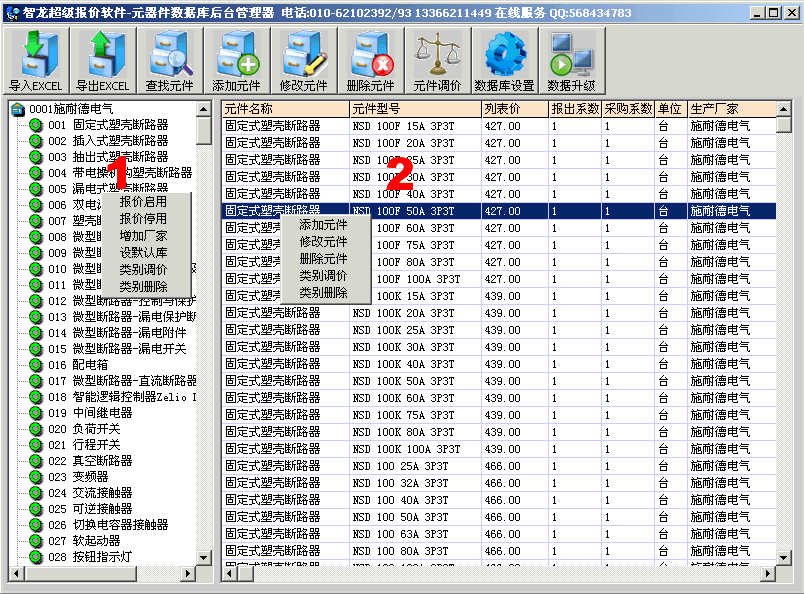Click the Add Component (添加元件) toolbar icon

pyautogui.click(x=236, y=60)
